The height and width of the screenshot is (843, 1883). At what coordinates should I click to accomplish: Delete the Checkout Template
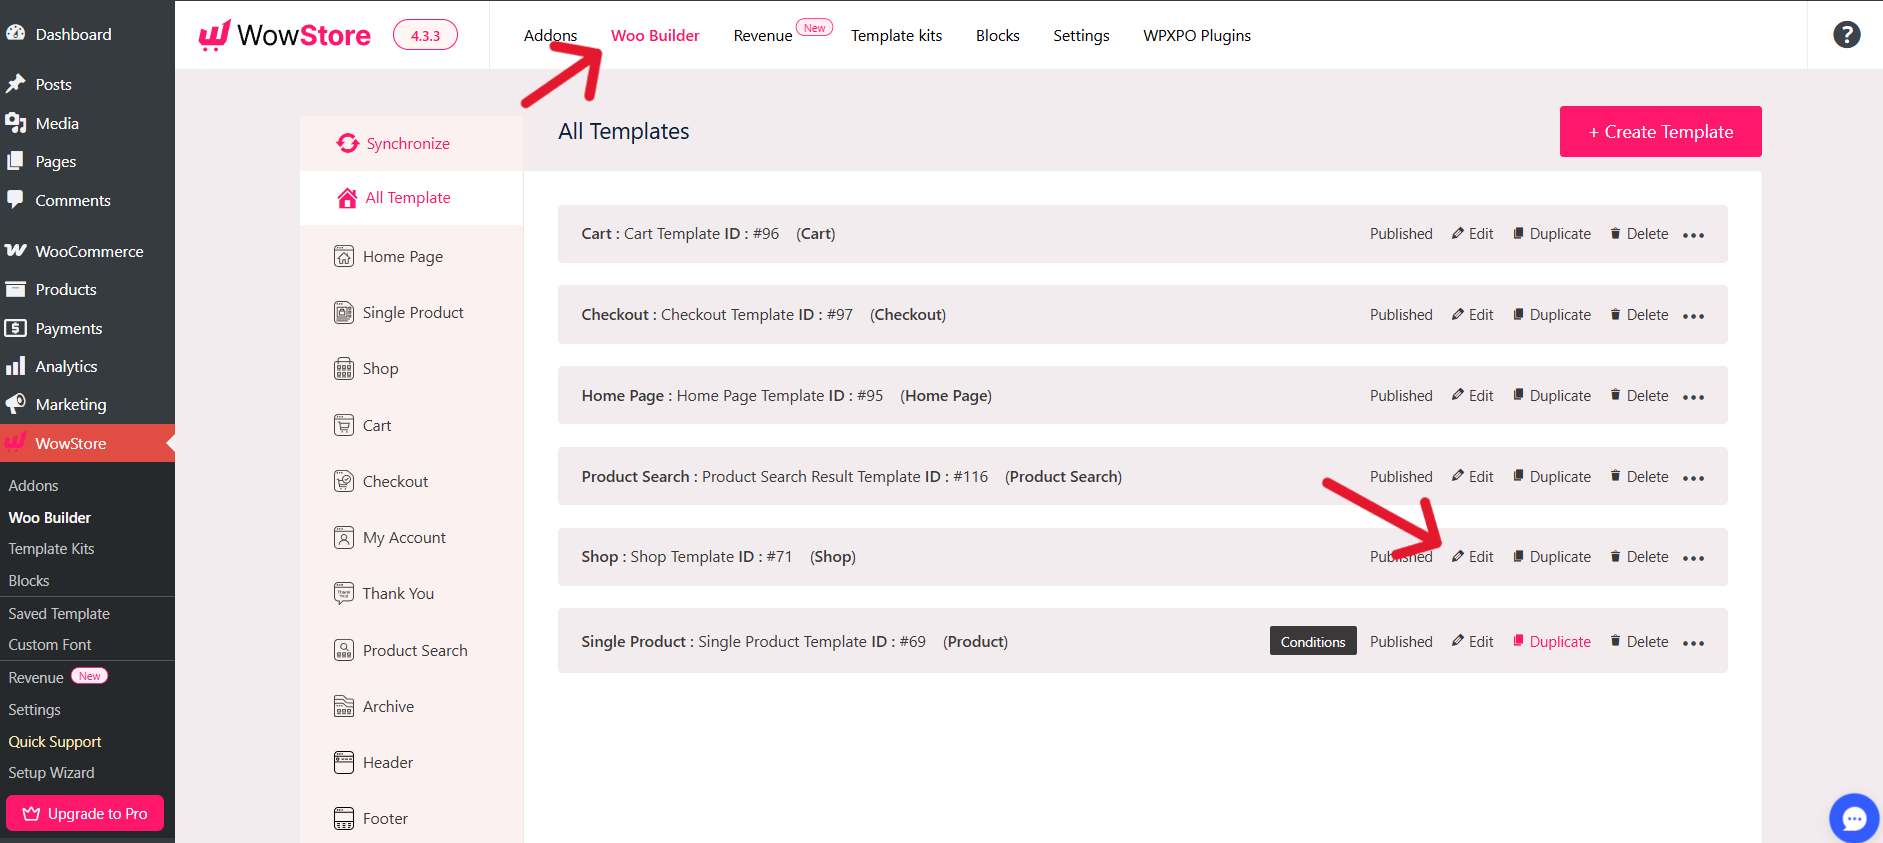(x=1638, y=315)
